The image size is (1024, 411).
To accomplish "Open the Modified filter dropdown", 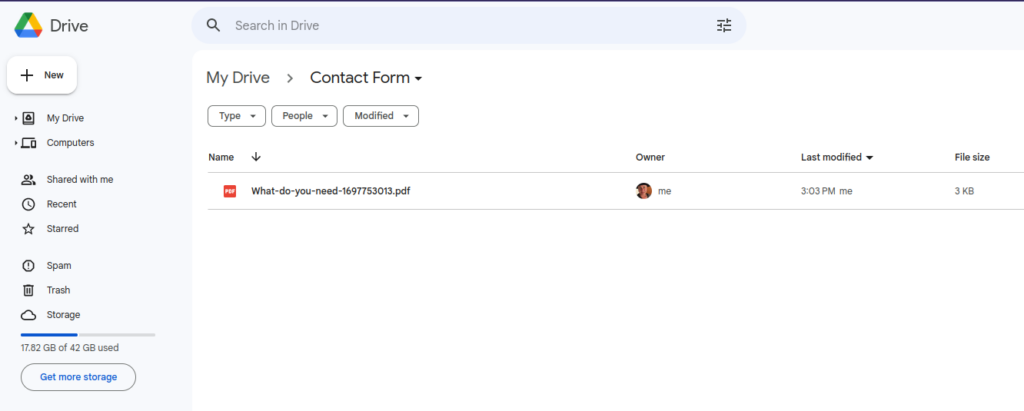I will pyautogui.click(x=381, y=116).
